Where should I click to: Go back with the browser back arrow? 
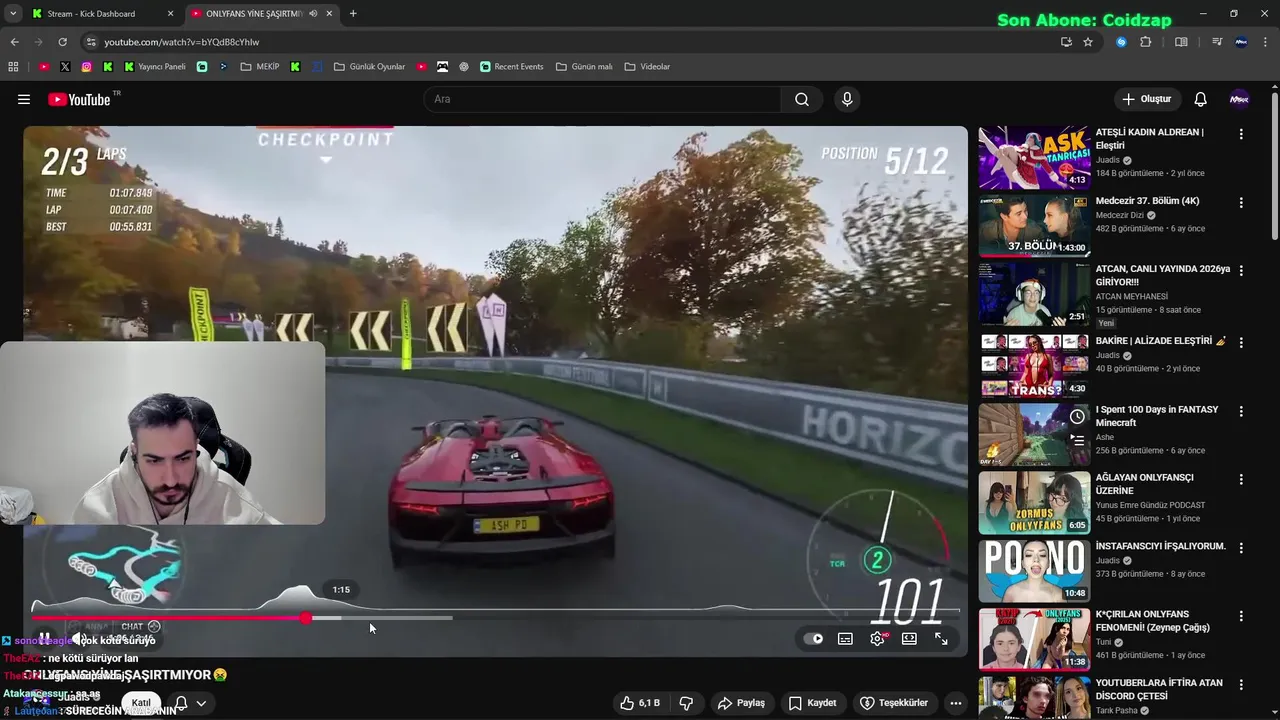click(14, 42)
